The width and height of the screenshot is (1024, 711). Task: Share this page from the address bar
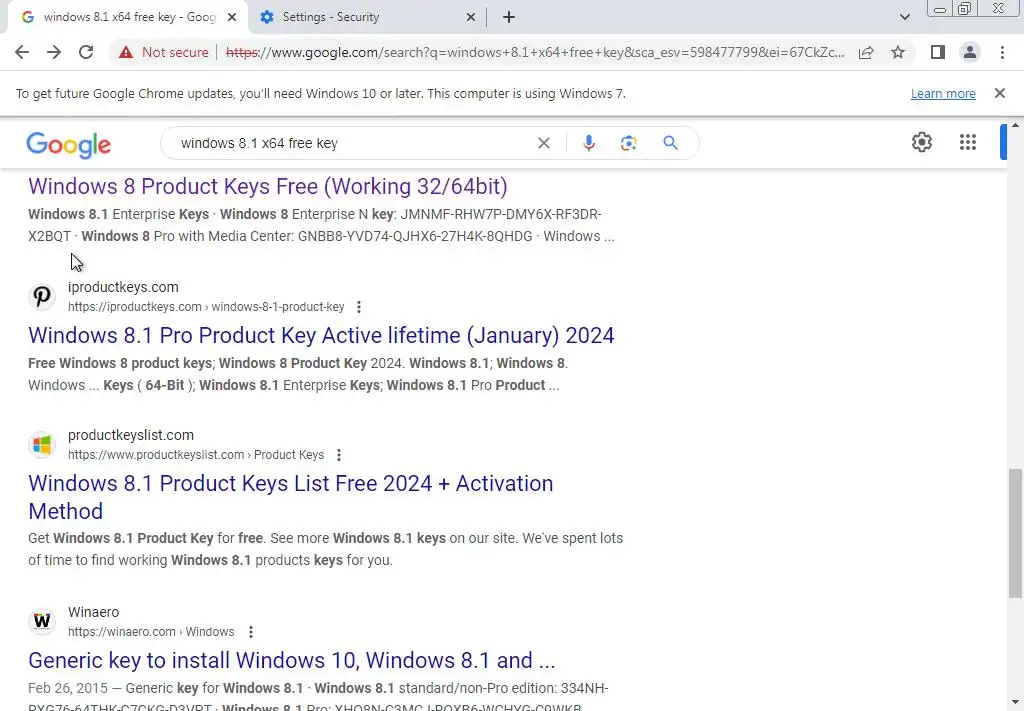(x=866, y=52)
